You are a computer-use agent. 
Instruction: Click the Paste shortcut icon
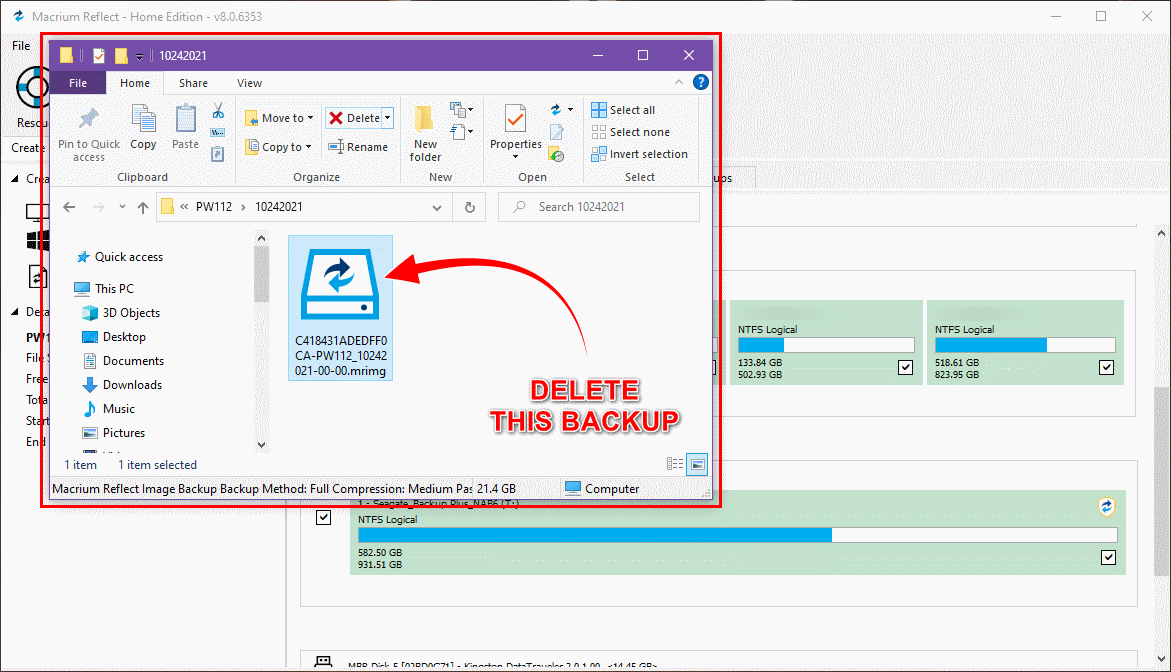coord(217,154)
